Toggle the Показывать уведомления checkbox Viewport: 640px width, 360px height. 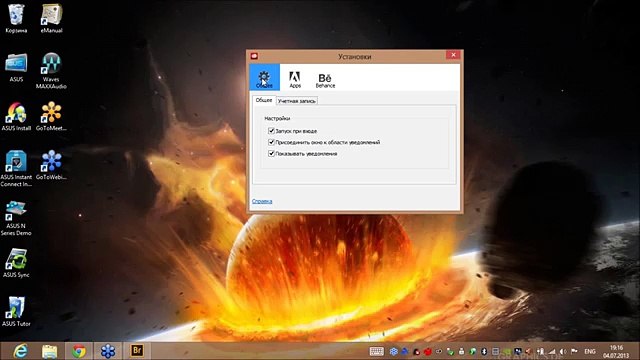(271, 153)
